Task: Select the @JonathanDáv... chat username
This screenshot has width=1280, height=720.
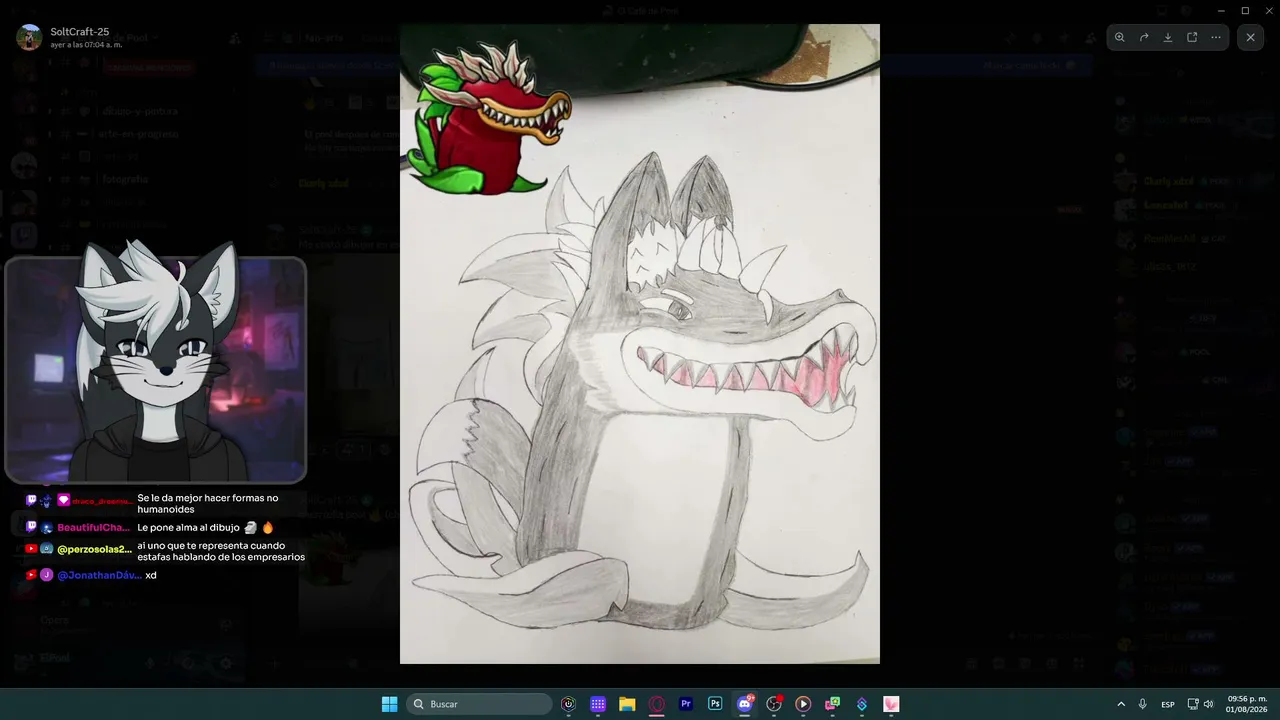Action: pos(99,575)
